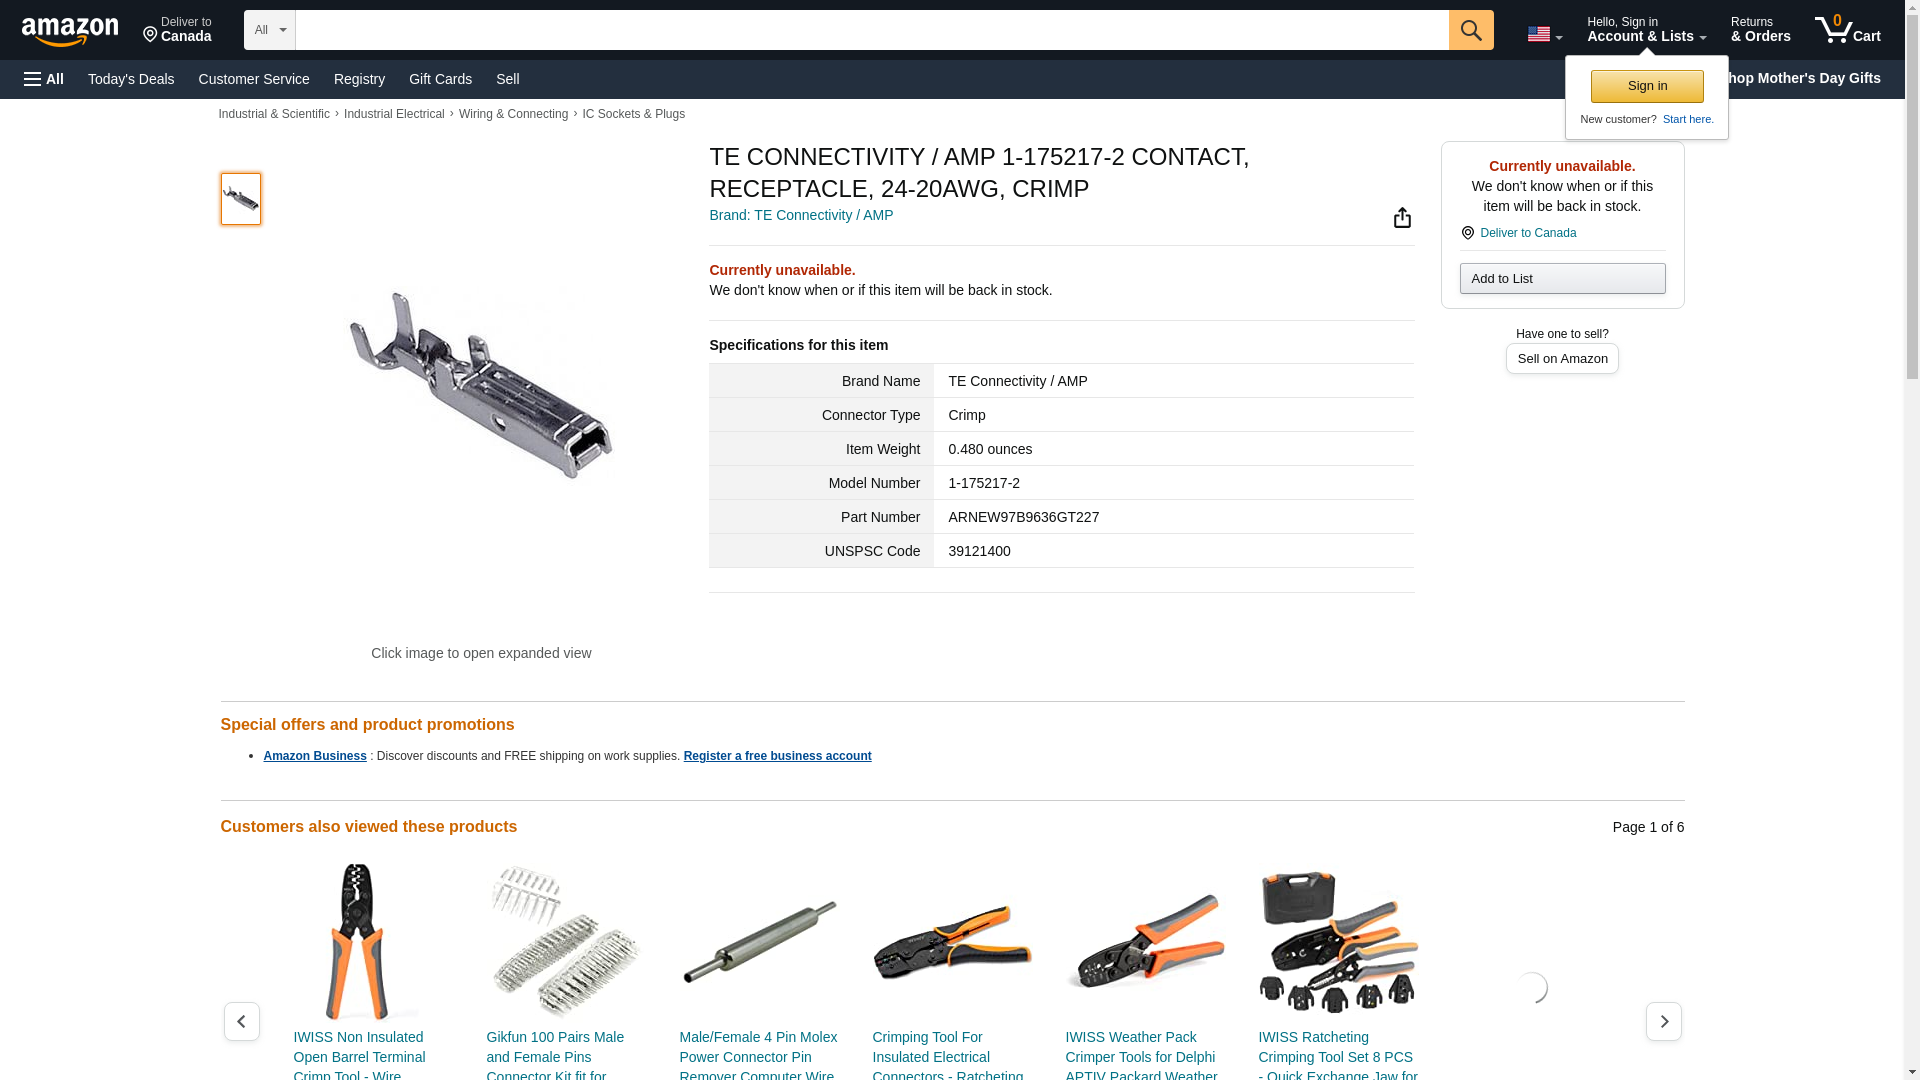Open the shopping cart icon
Image resolution: width=1920 pixels, height=1080 pixels.
[x=1848, y=29]
